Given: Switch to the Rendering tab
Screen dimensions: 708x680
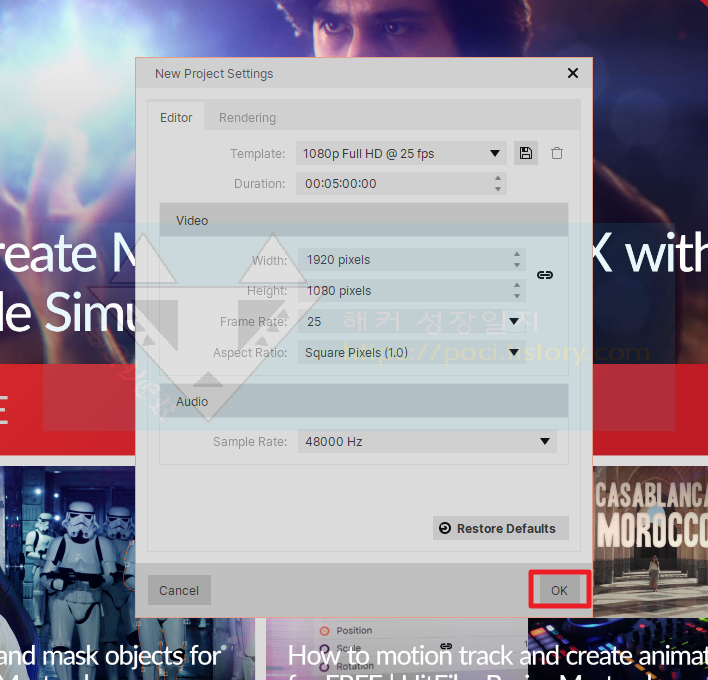Looking at the screenshot, I should click(x=247, y=117).
